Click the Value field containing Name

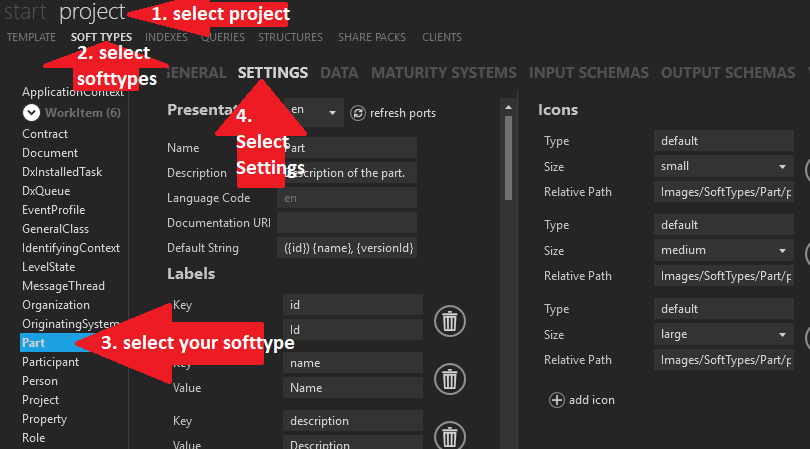(x=353, y=388)
